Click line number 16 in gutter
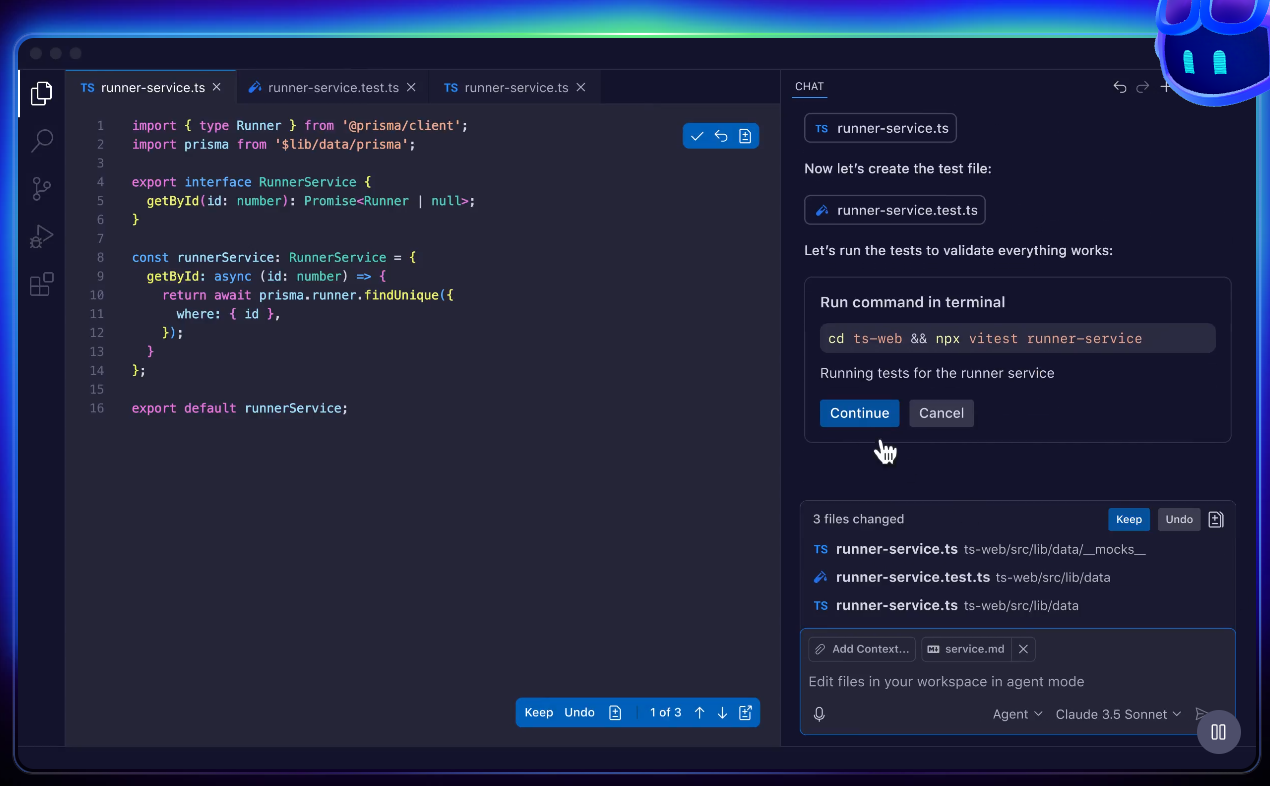The image size is (1270, 786). click(x=97, y=408)
